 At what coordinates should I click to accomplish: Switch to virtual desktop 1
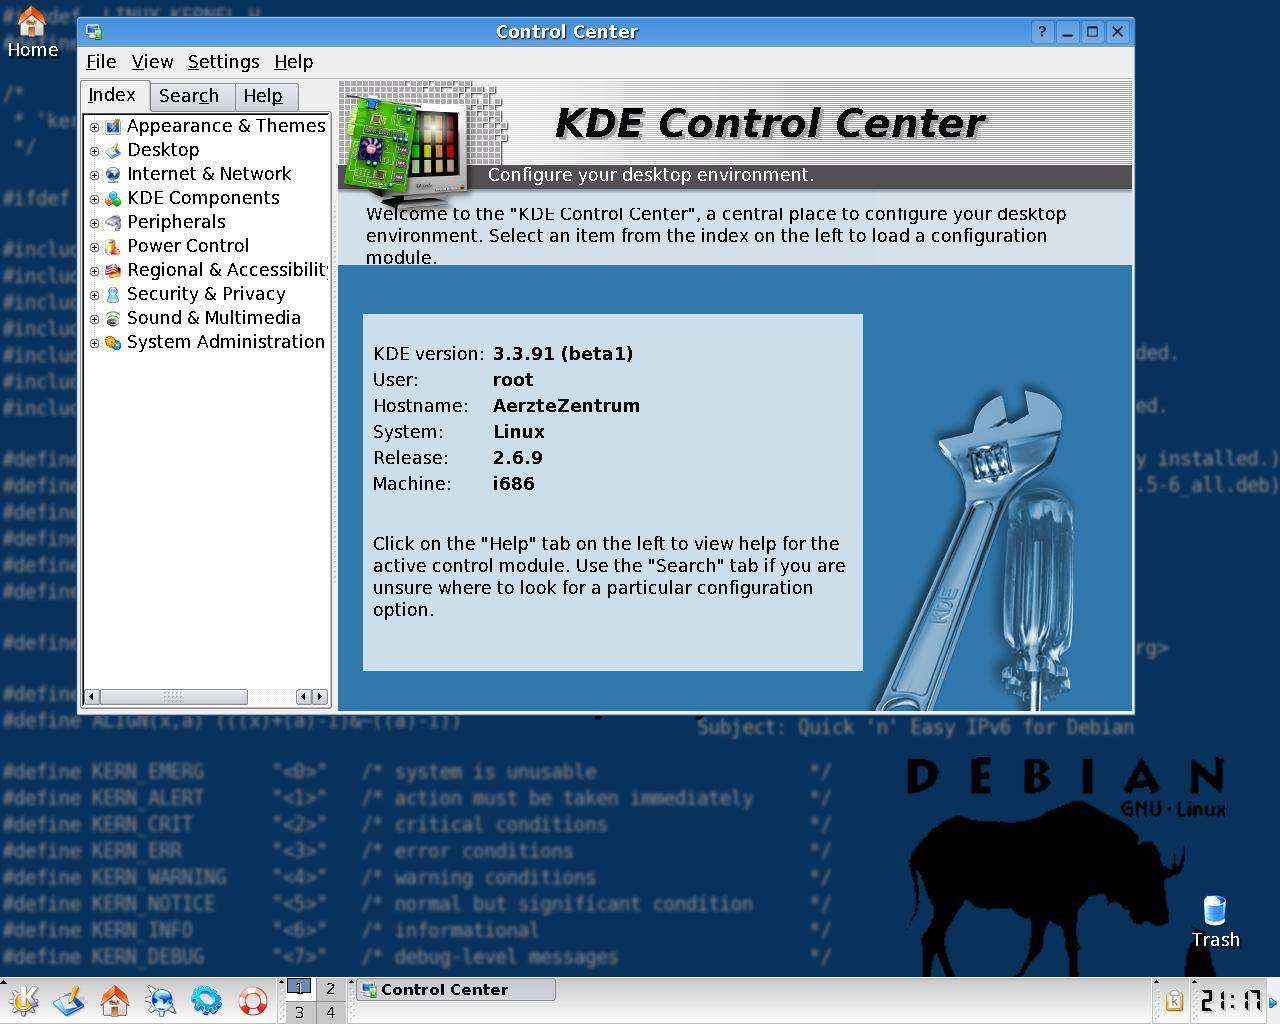point(299,989)
